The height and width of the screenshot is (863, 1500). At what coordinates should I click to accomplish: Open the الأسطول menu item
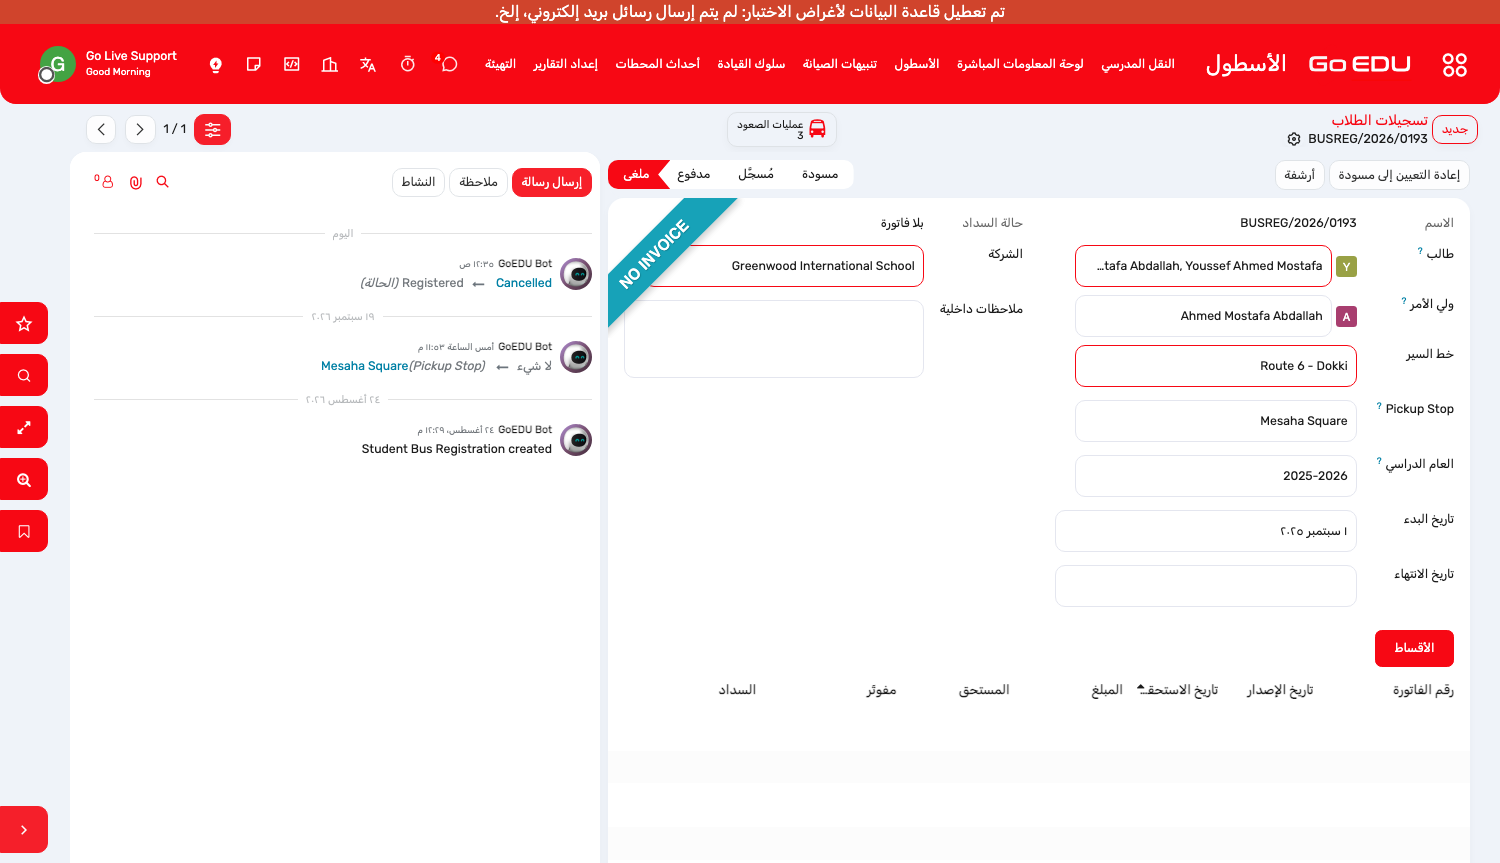(916, 64)
